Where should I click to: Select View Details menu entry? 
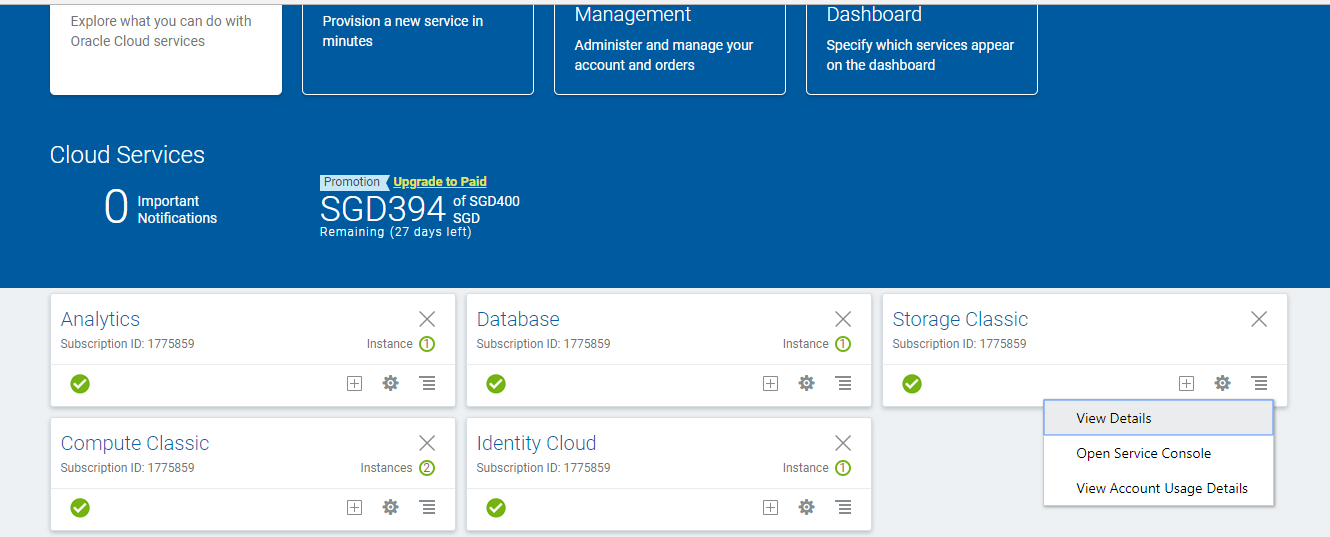coord(1158,418)
